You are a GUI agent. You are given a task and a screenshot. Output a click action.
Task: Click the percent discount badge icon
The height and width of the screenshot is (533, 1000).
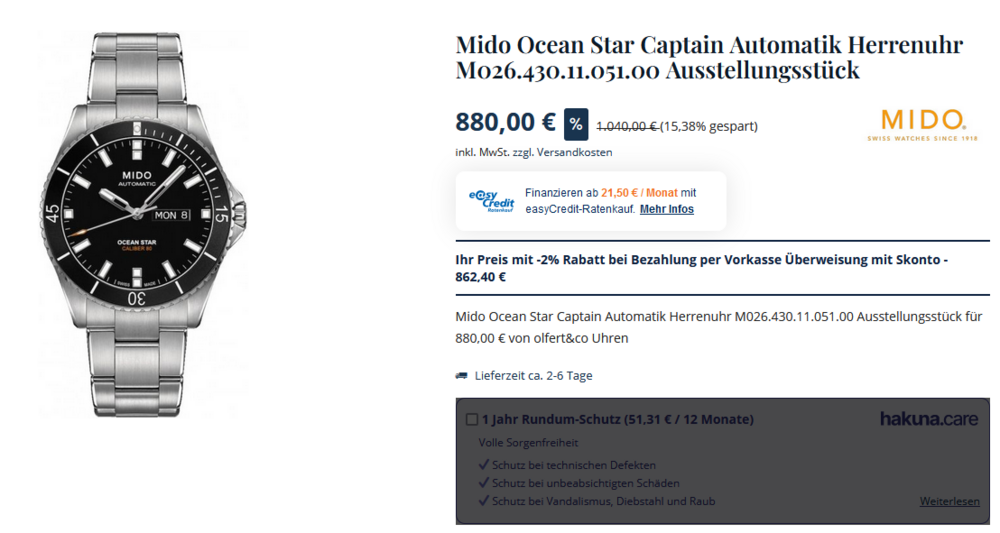click(x=576, y=124)
